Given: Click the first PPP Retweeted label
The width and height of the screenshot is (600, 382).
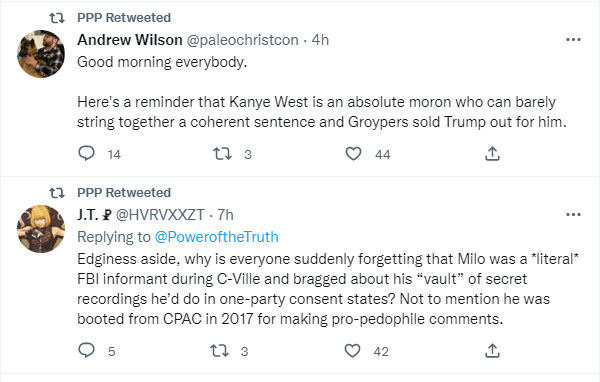Looking at the screenshot, I should 124,18.
